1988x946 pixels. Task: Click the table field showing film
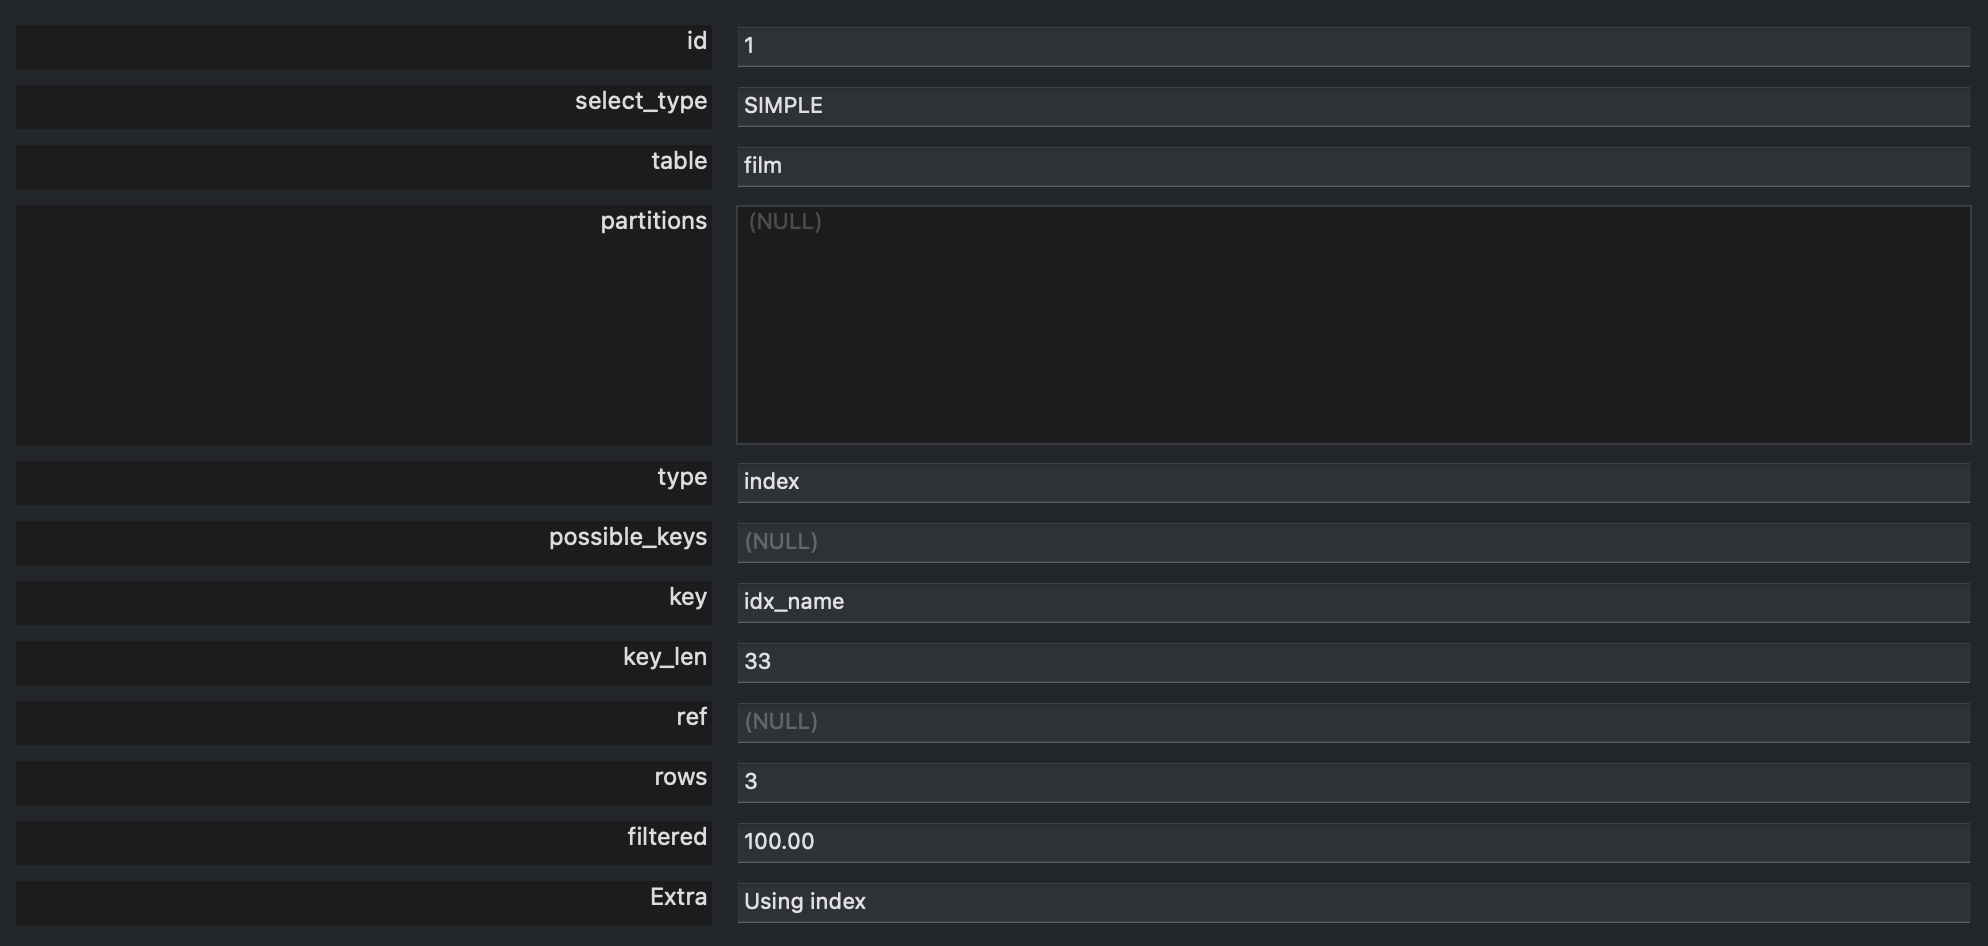1352,166
